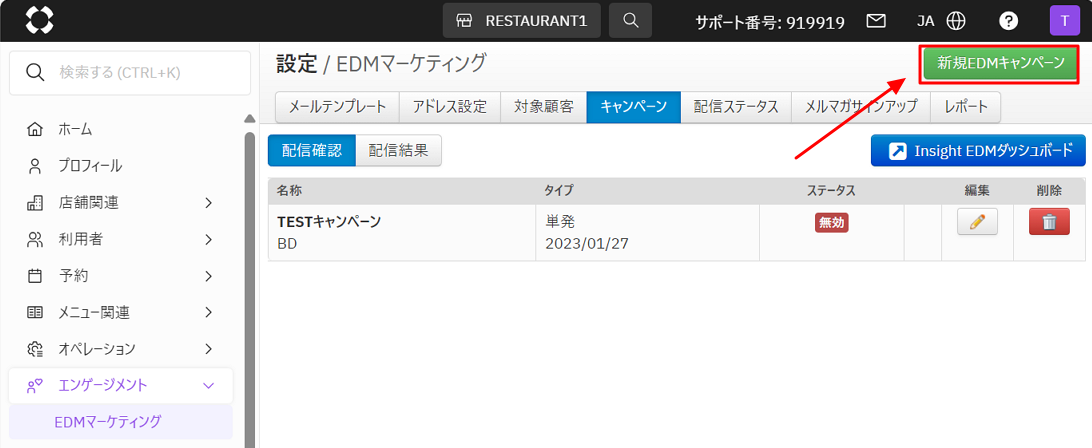Expand the 店舗関連 sidebar menu

[120, 203]
